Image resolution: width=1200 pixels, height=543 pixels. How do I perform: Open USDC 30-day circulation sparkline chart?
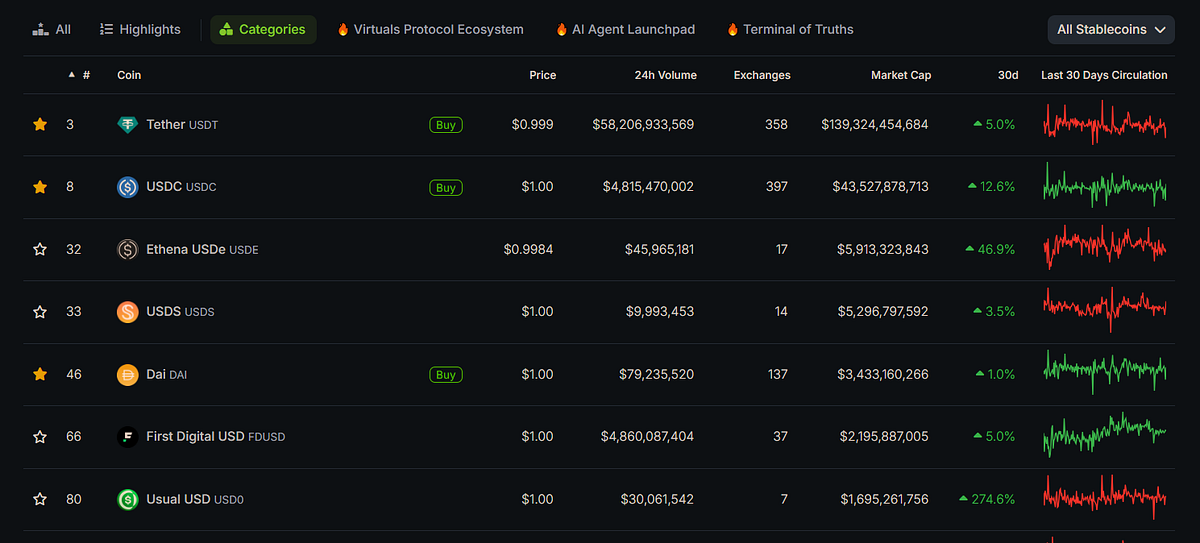[x=1104, y=187]
